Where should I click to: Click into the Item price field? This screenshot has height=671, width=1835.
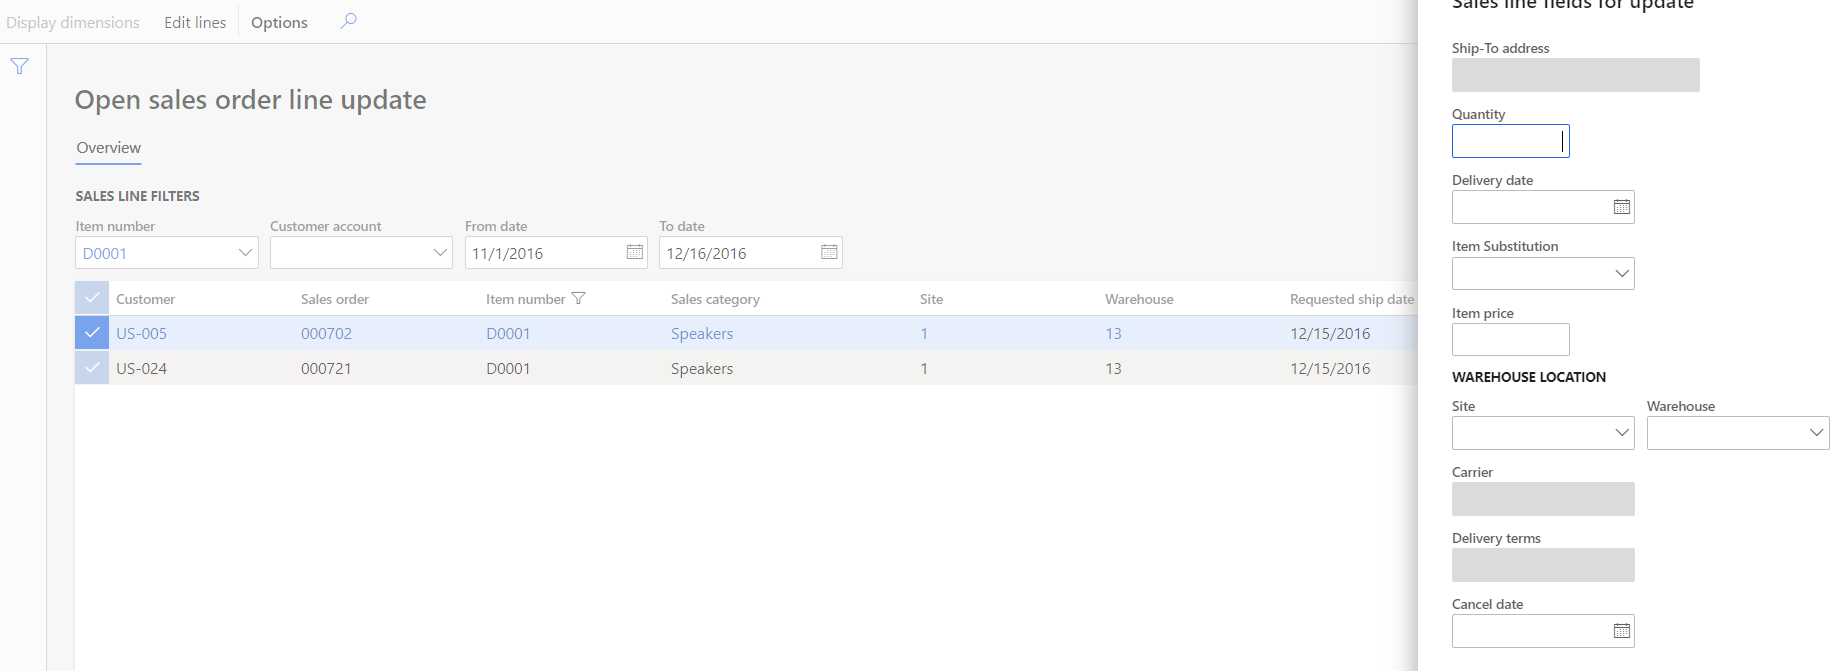point(1510,340)
